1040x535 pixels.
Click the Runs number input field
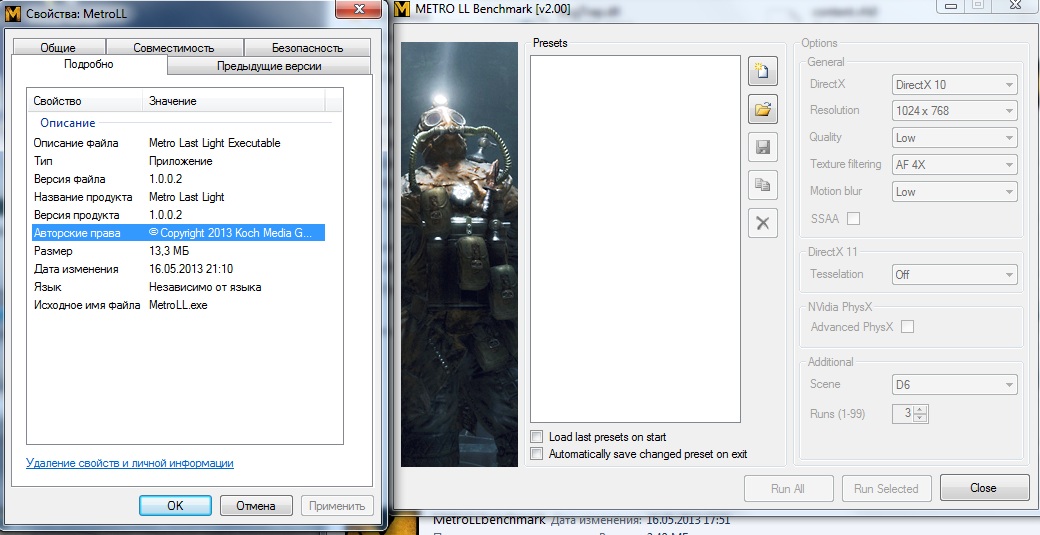coord(902,414)
